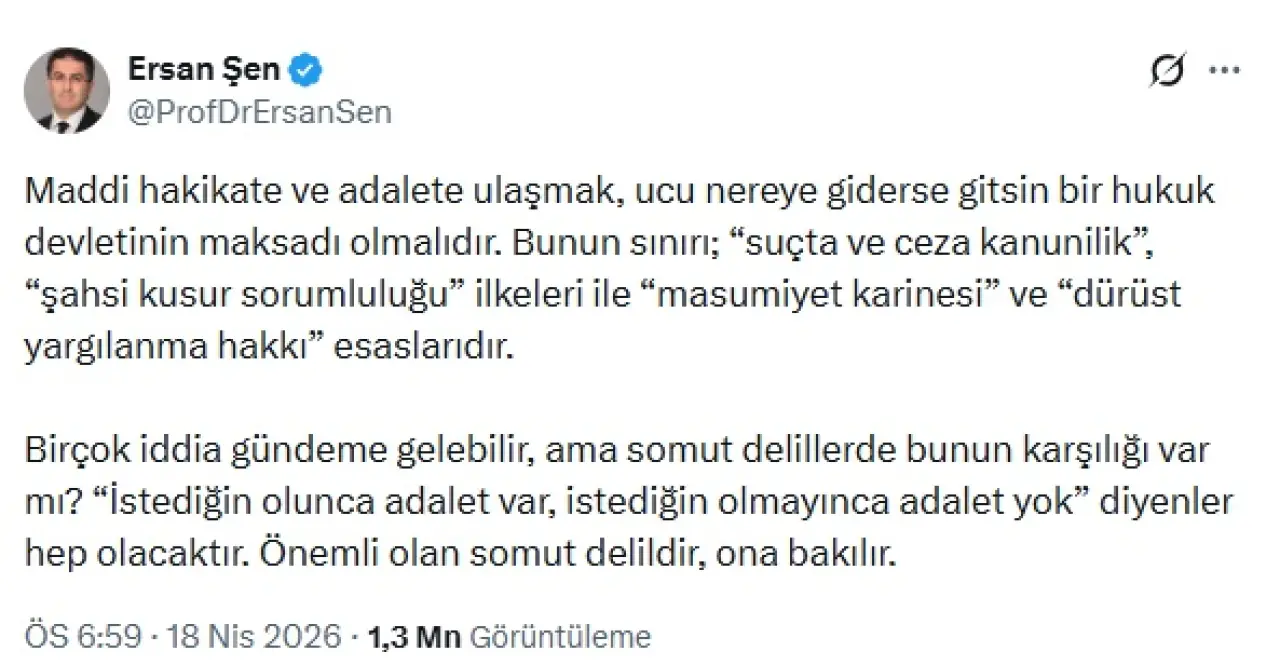
Task: Open the three-dot more options menu
Action: click(x=1225, y=72)
